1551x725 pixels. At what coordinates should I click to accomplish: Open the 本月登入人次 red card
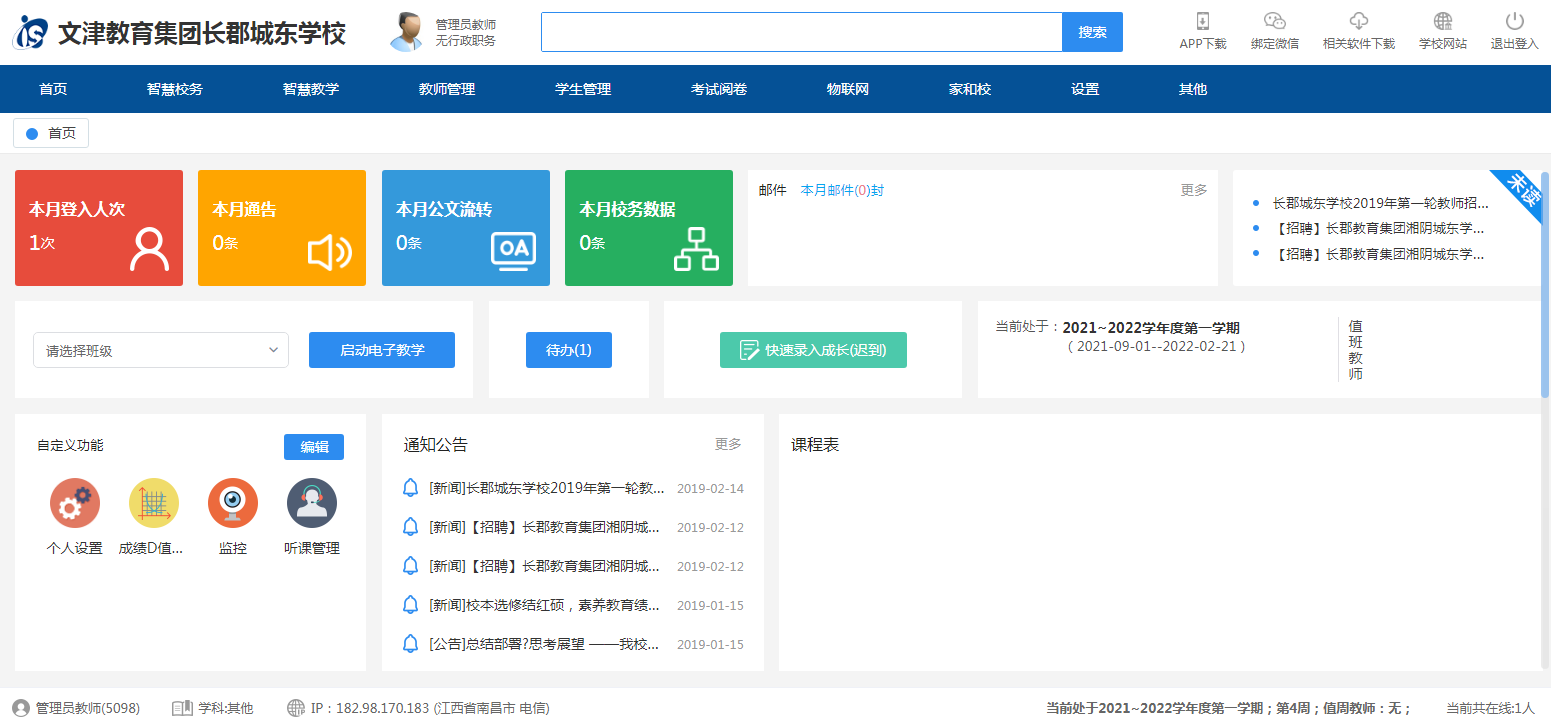(x=99, y=228)
